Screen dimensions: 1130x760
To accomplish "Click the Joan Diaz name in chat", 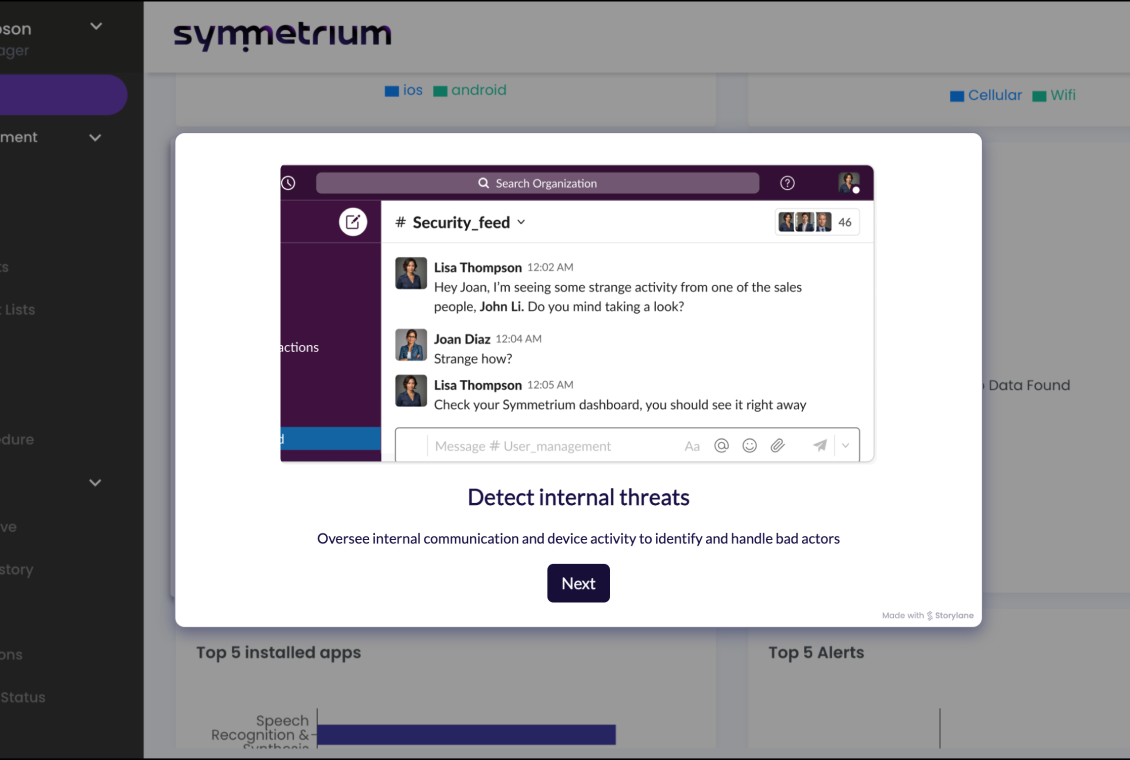I will click(x=462, y=339).
